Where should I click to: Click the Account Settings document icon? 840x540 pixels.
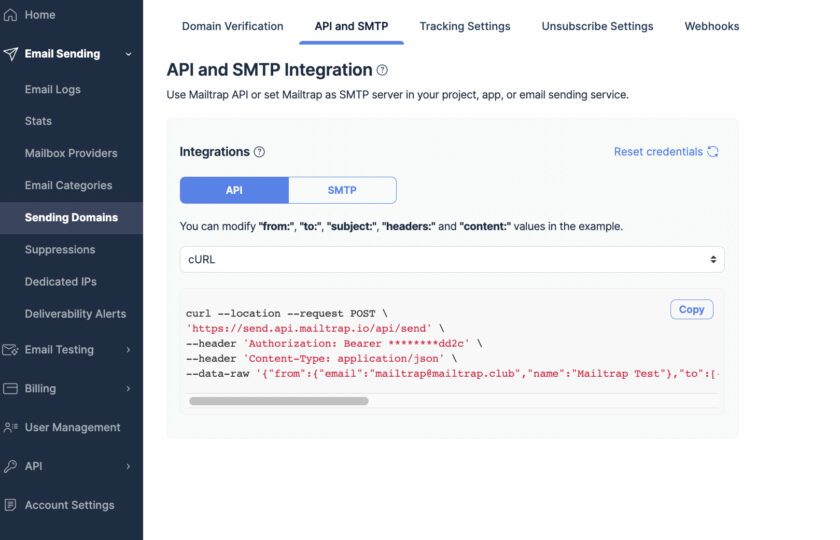[10, 505]
